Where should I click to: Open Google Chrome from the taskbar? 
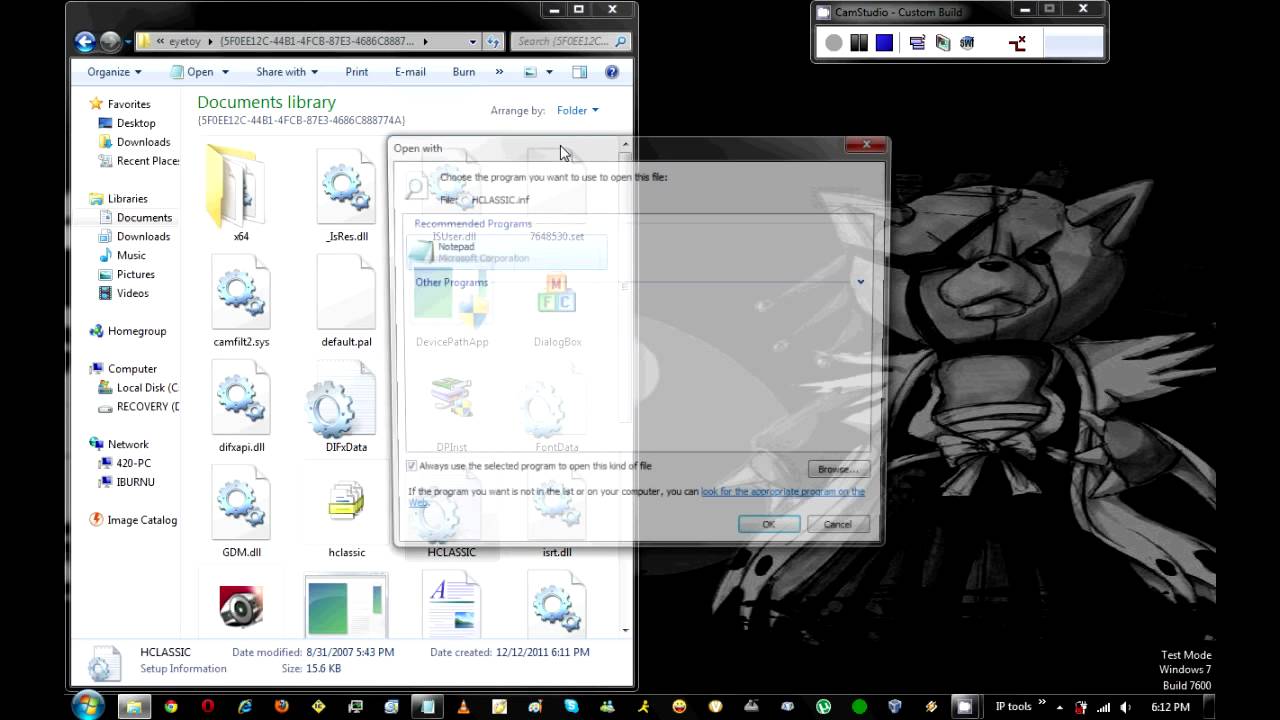point(171,706)
